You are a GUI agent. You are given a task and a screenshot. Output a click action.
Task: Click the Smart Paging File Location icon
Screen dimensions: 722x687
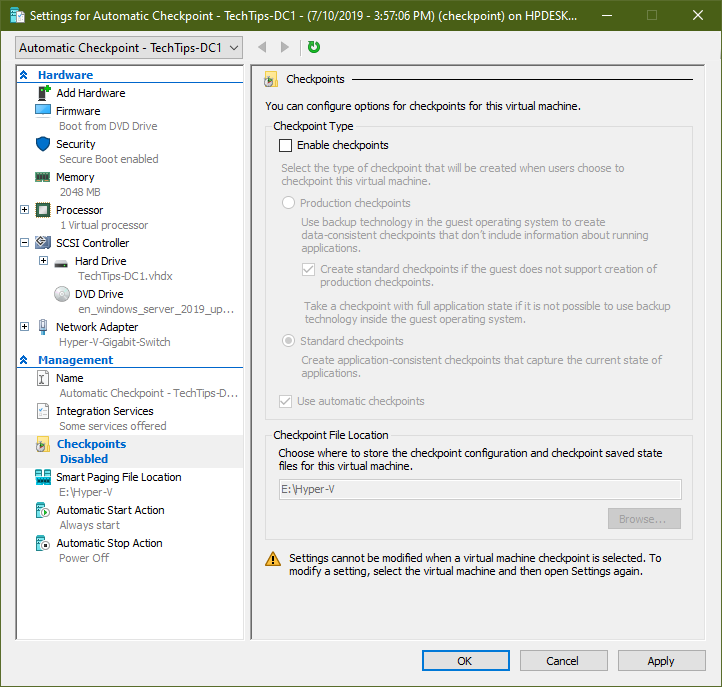tap(43, 477)
